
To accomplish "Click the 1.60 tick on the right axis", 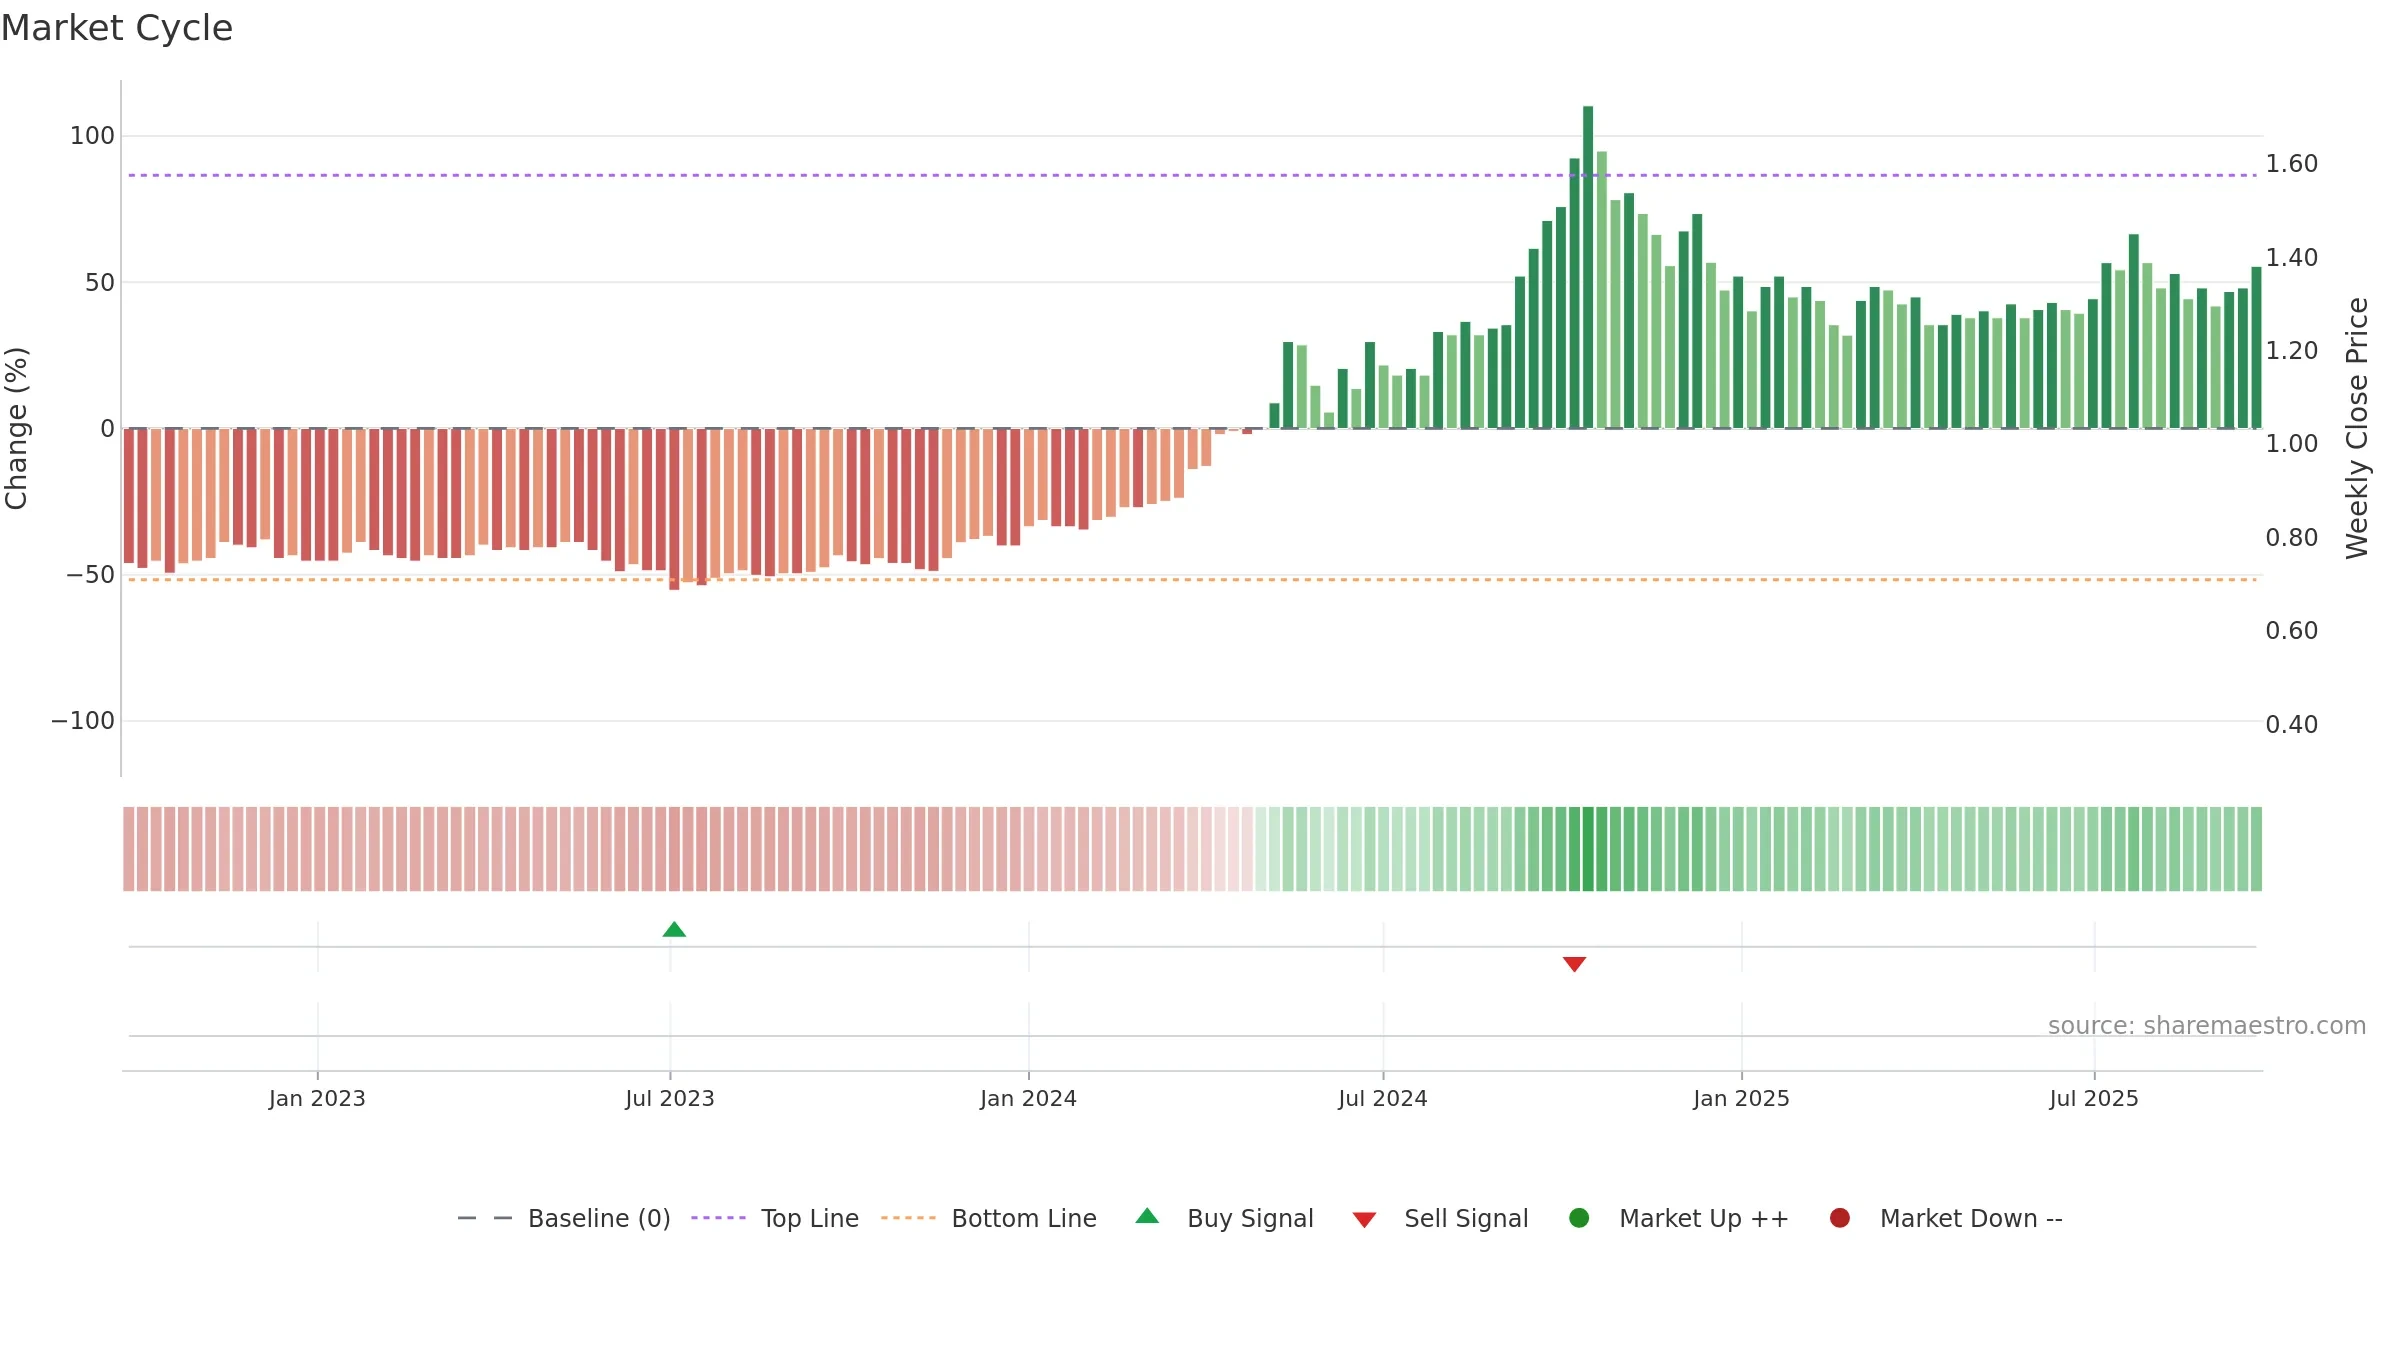I will point(2292,164).
